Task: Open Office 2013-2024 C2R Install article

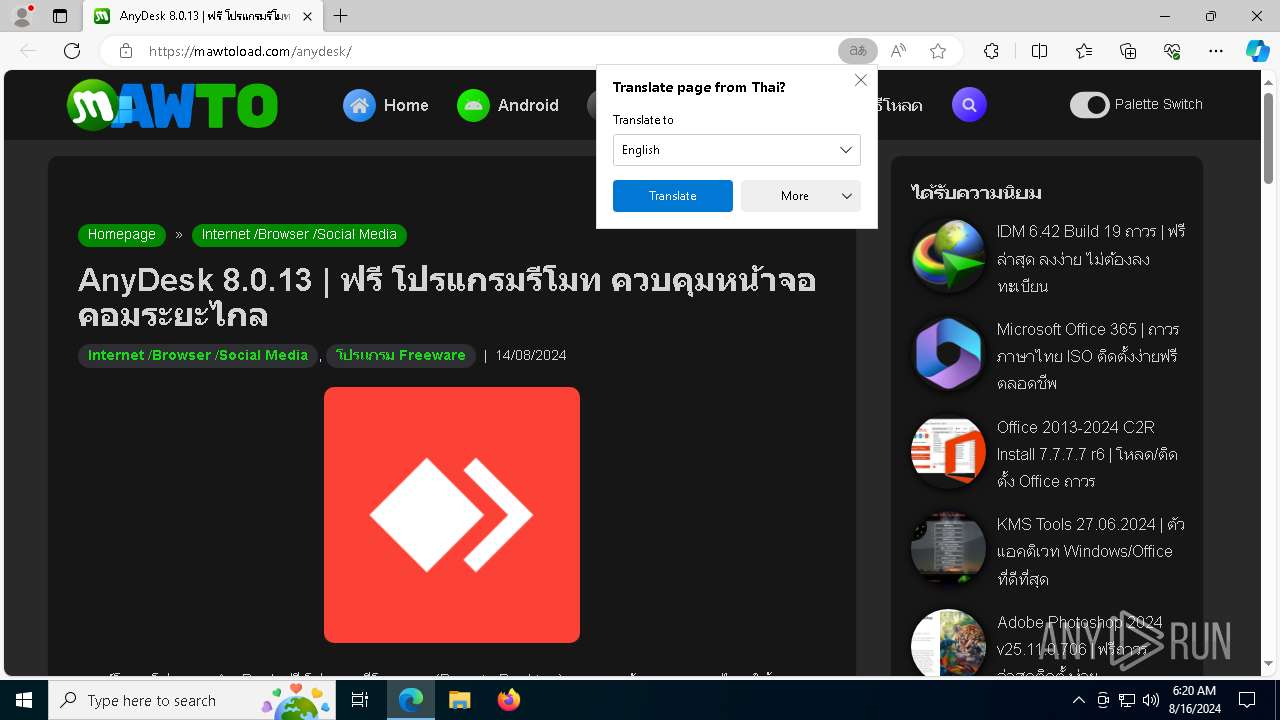Action: (x=1087, y=454)
